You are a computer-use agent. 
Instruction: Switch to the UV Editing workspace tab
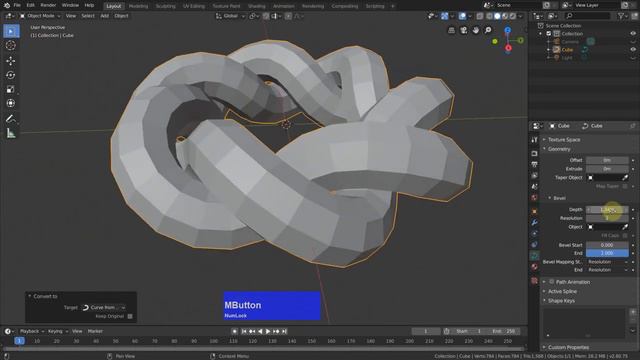[x=193, y=6]
